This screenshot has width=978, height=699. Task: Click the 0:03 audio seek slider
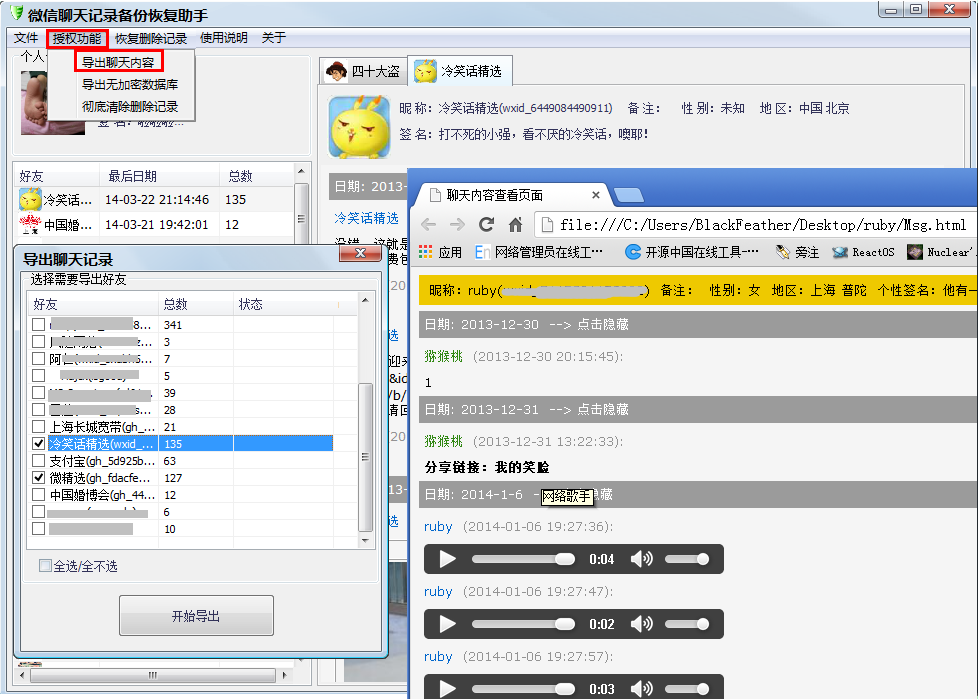point(523,689)
